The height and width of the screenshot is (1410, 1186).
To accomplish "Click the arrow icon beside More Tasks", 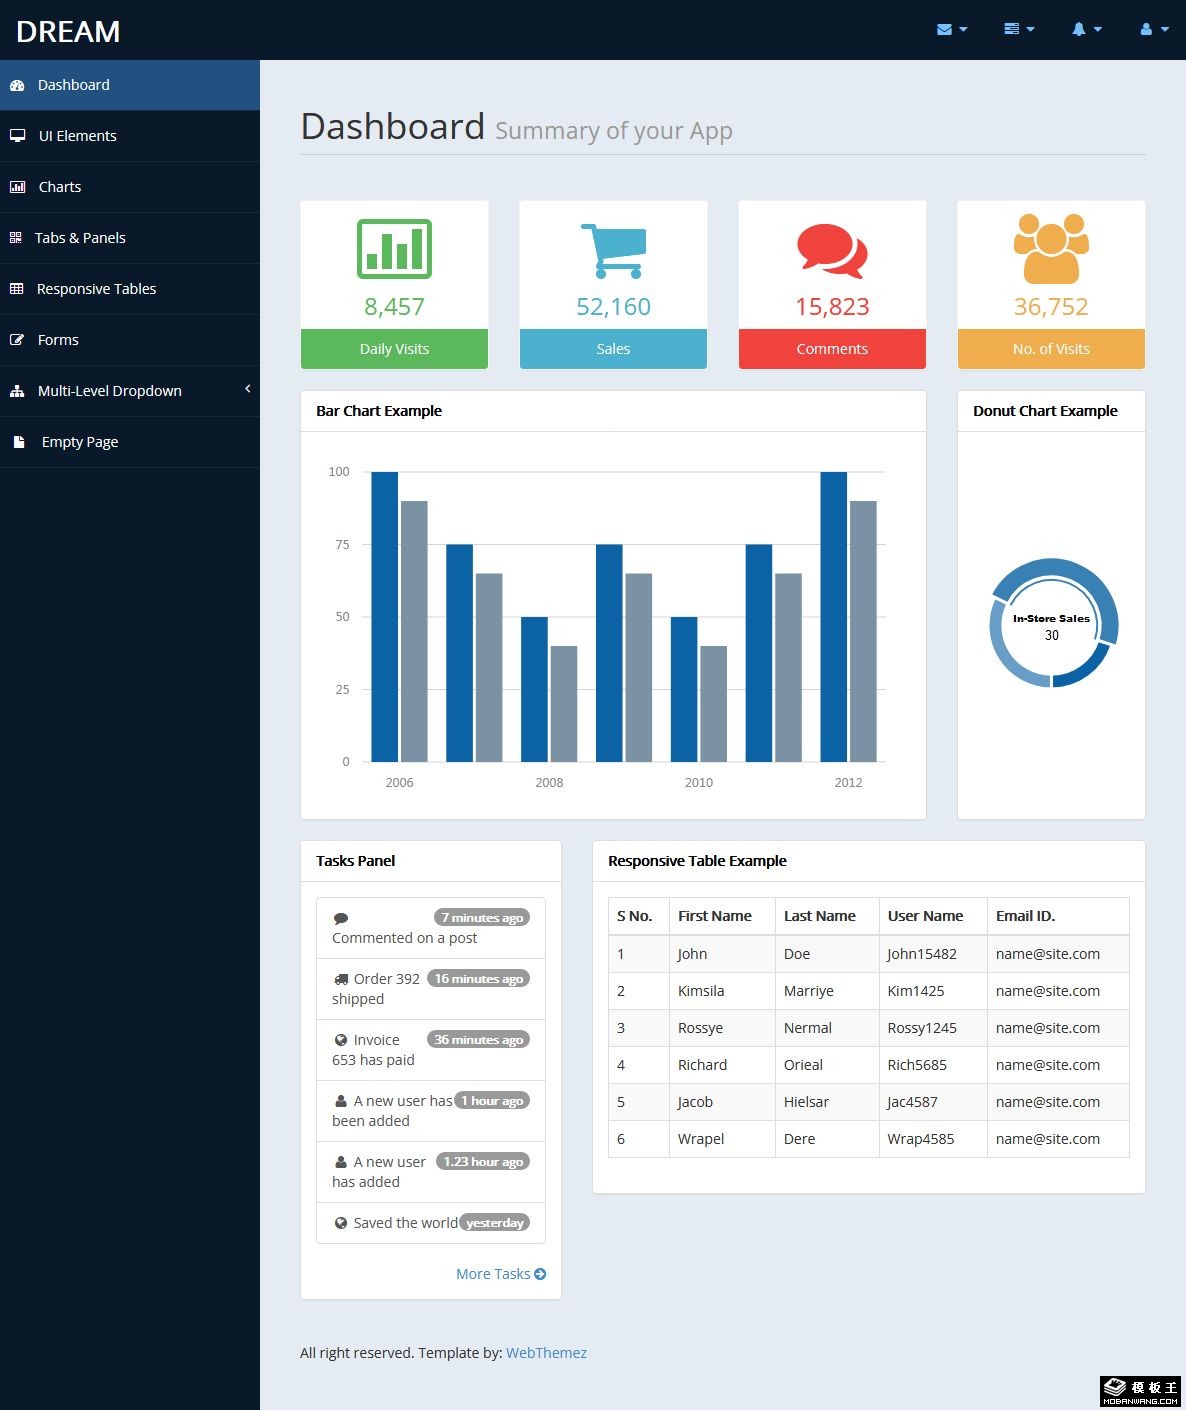I will click(540, 1274).
